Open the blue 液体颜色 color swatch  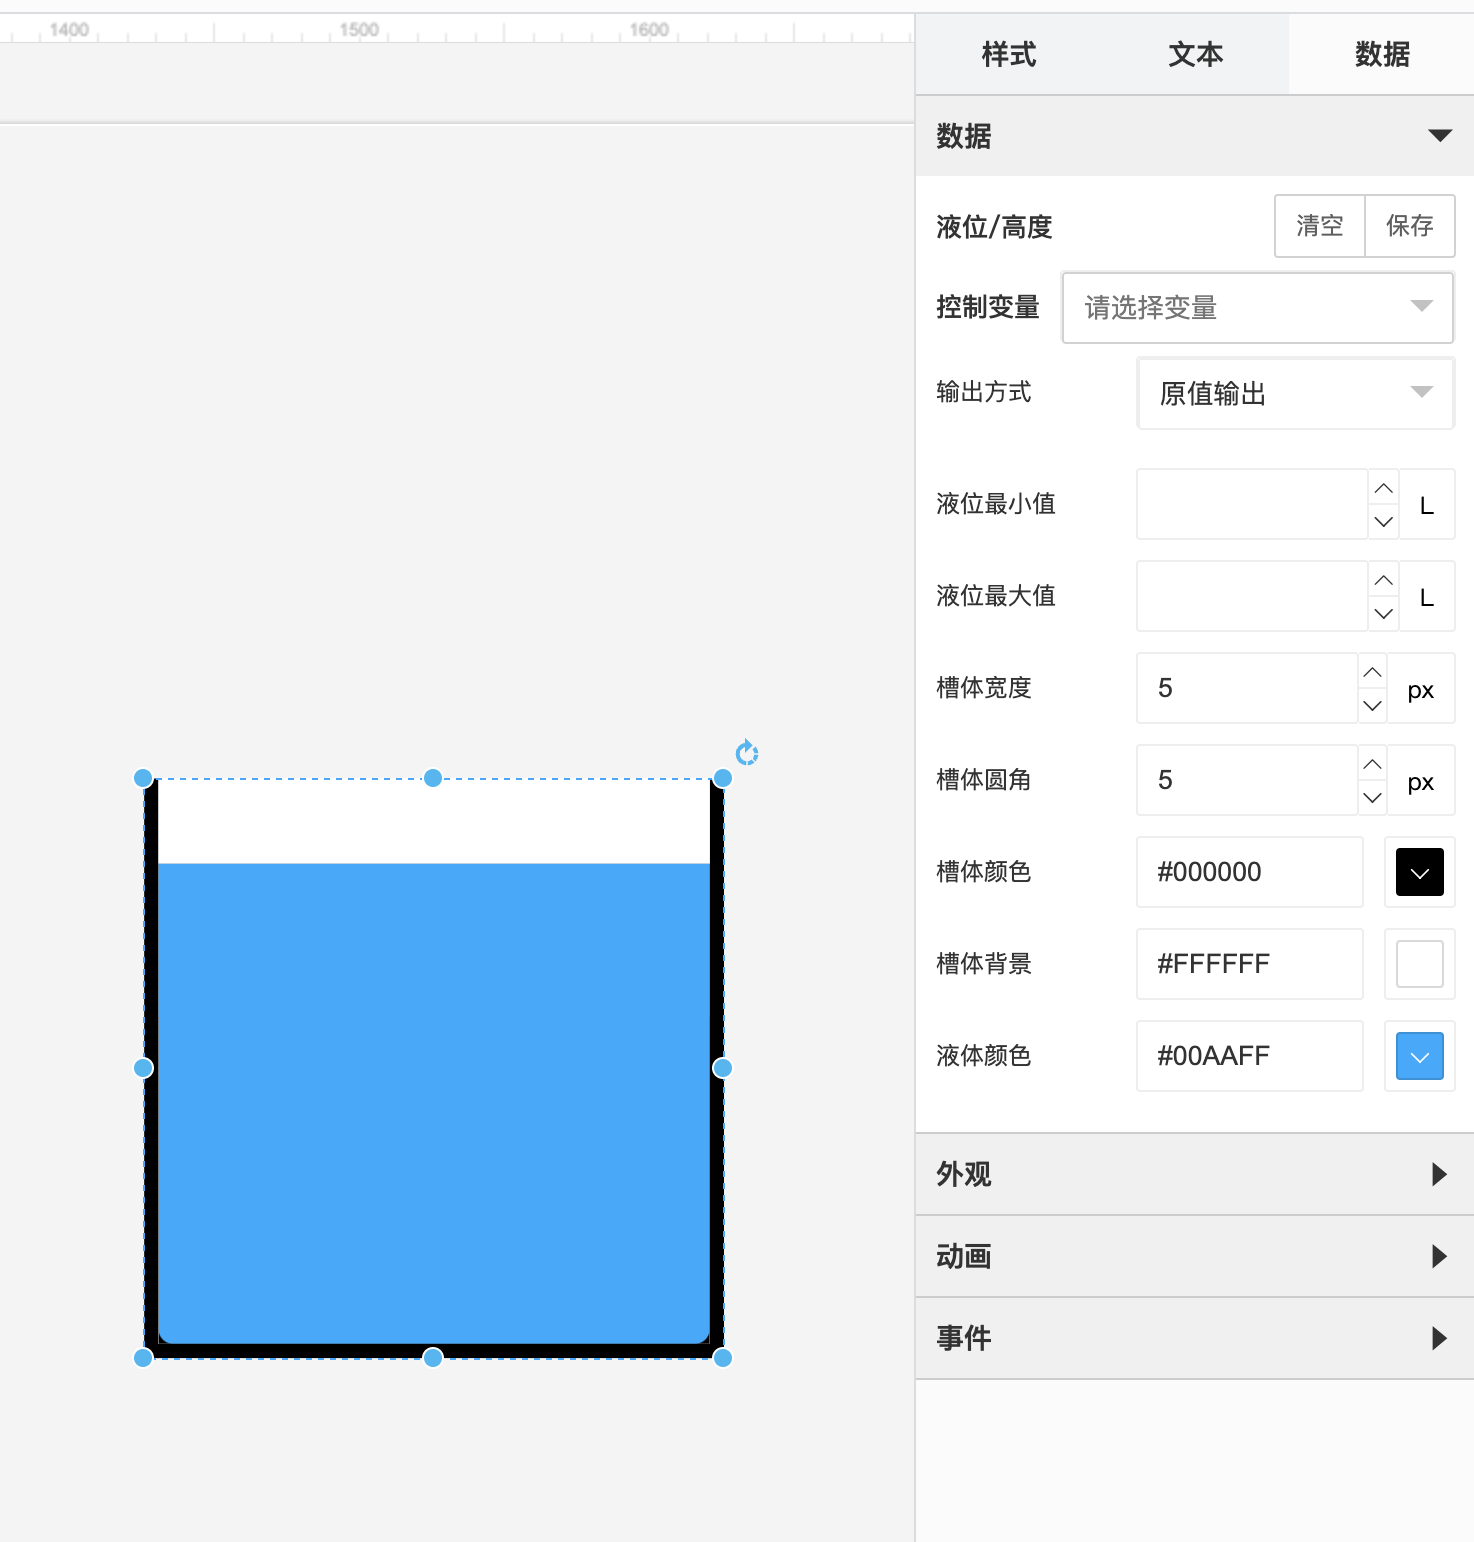pyautogui.click(x=1420, y=1056)
